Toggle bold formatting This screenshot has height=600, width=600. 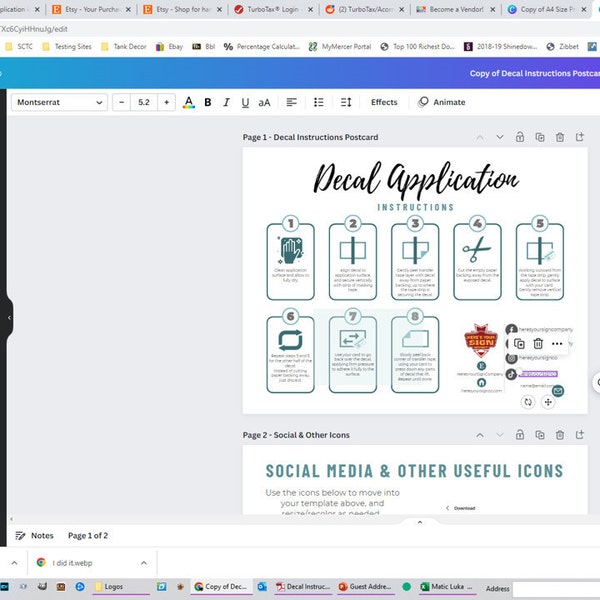[x=208, y=102]
